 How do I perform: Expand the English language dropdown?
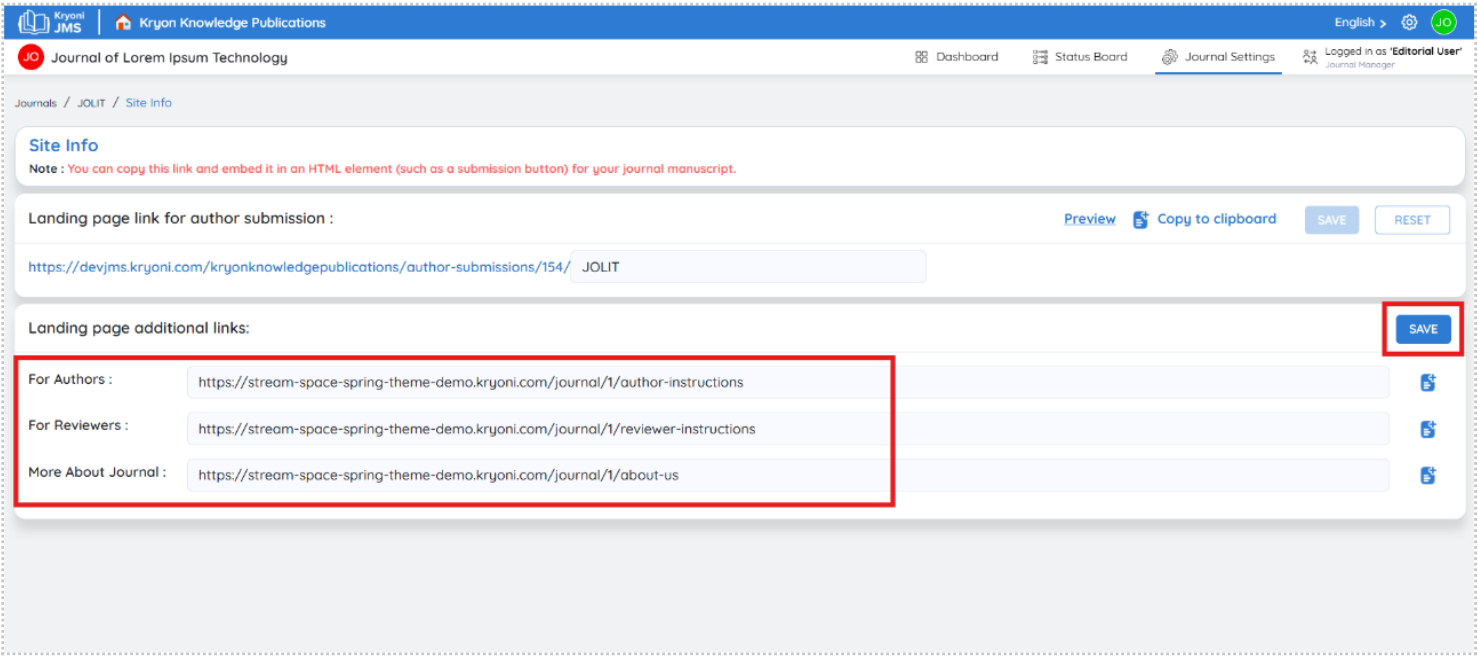pyautogui.click(x=1360, y=22)
